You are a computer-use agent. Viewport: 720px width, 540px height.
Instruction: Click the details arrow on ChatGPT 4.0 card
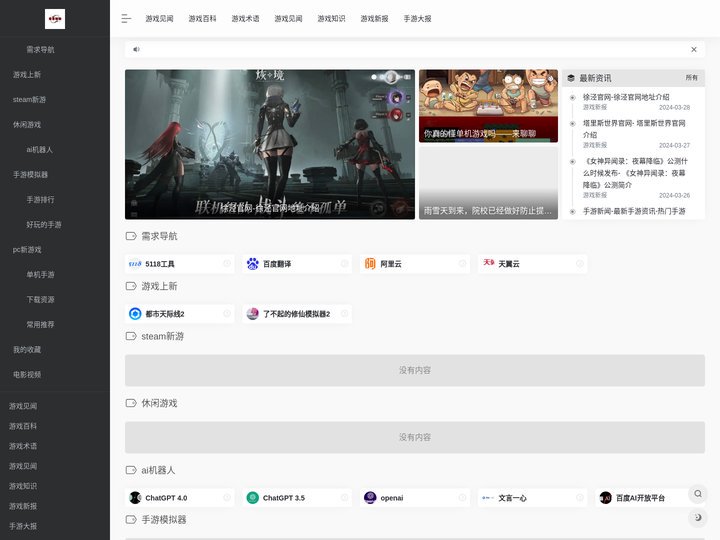(227, 497)
